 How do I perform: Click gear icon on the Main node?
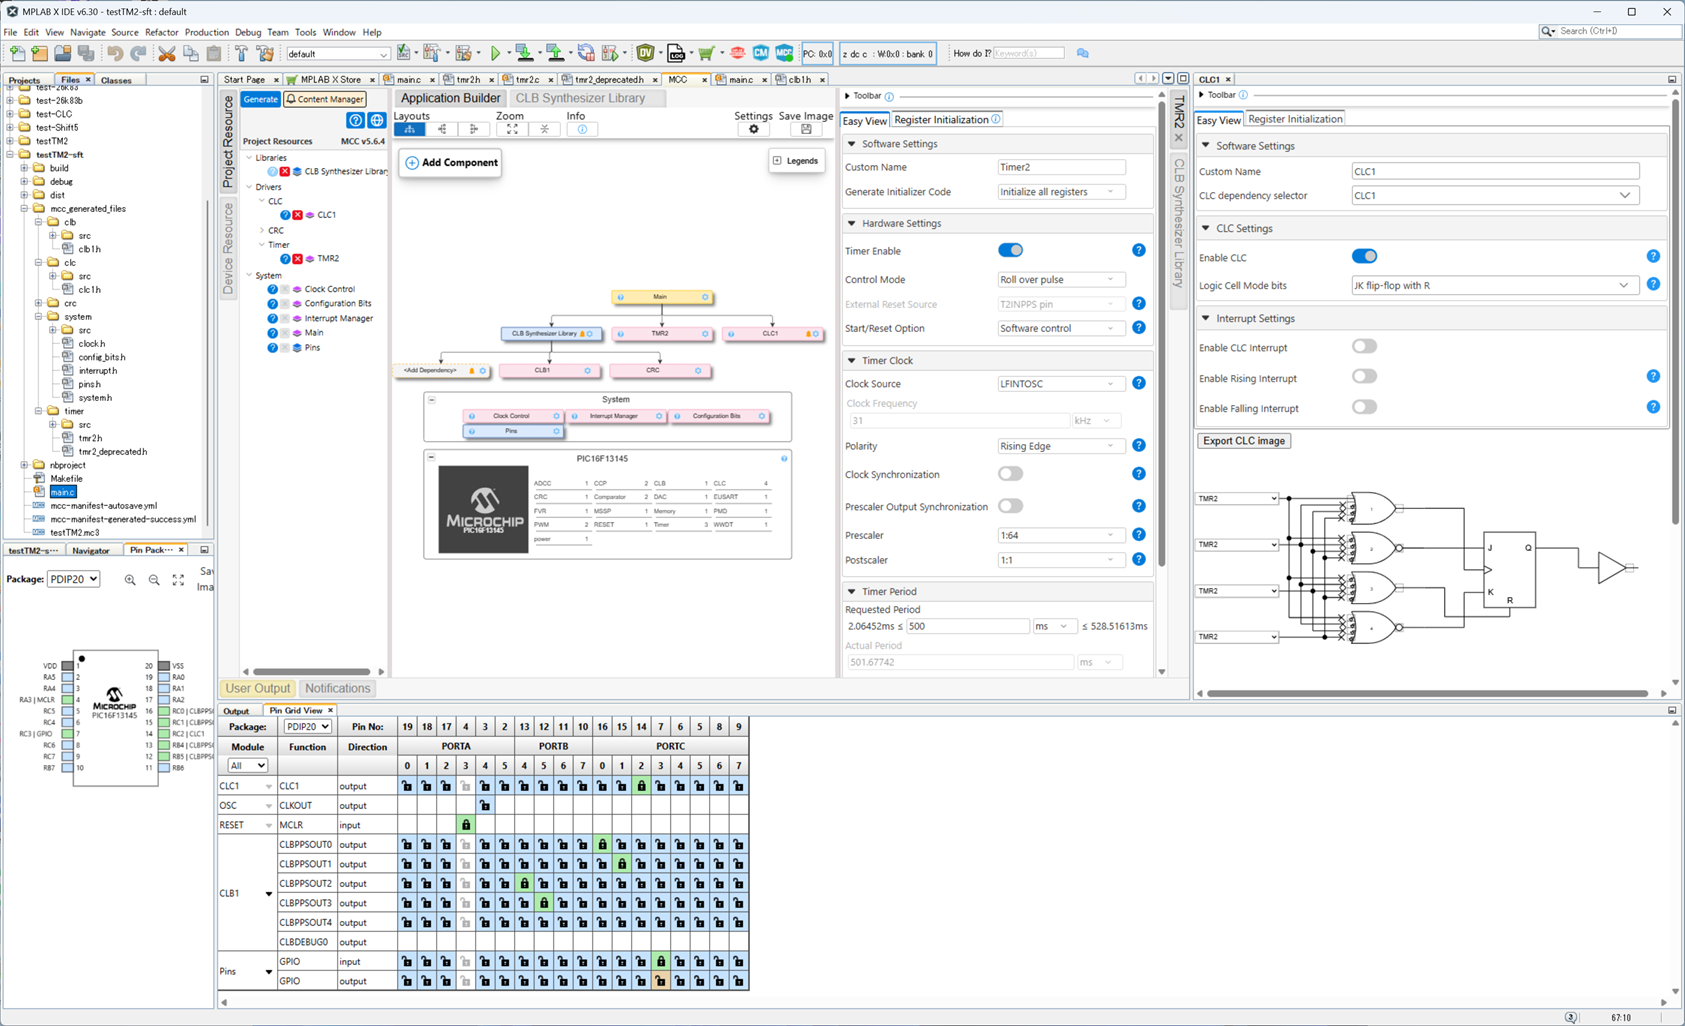tap(705, 297)
